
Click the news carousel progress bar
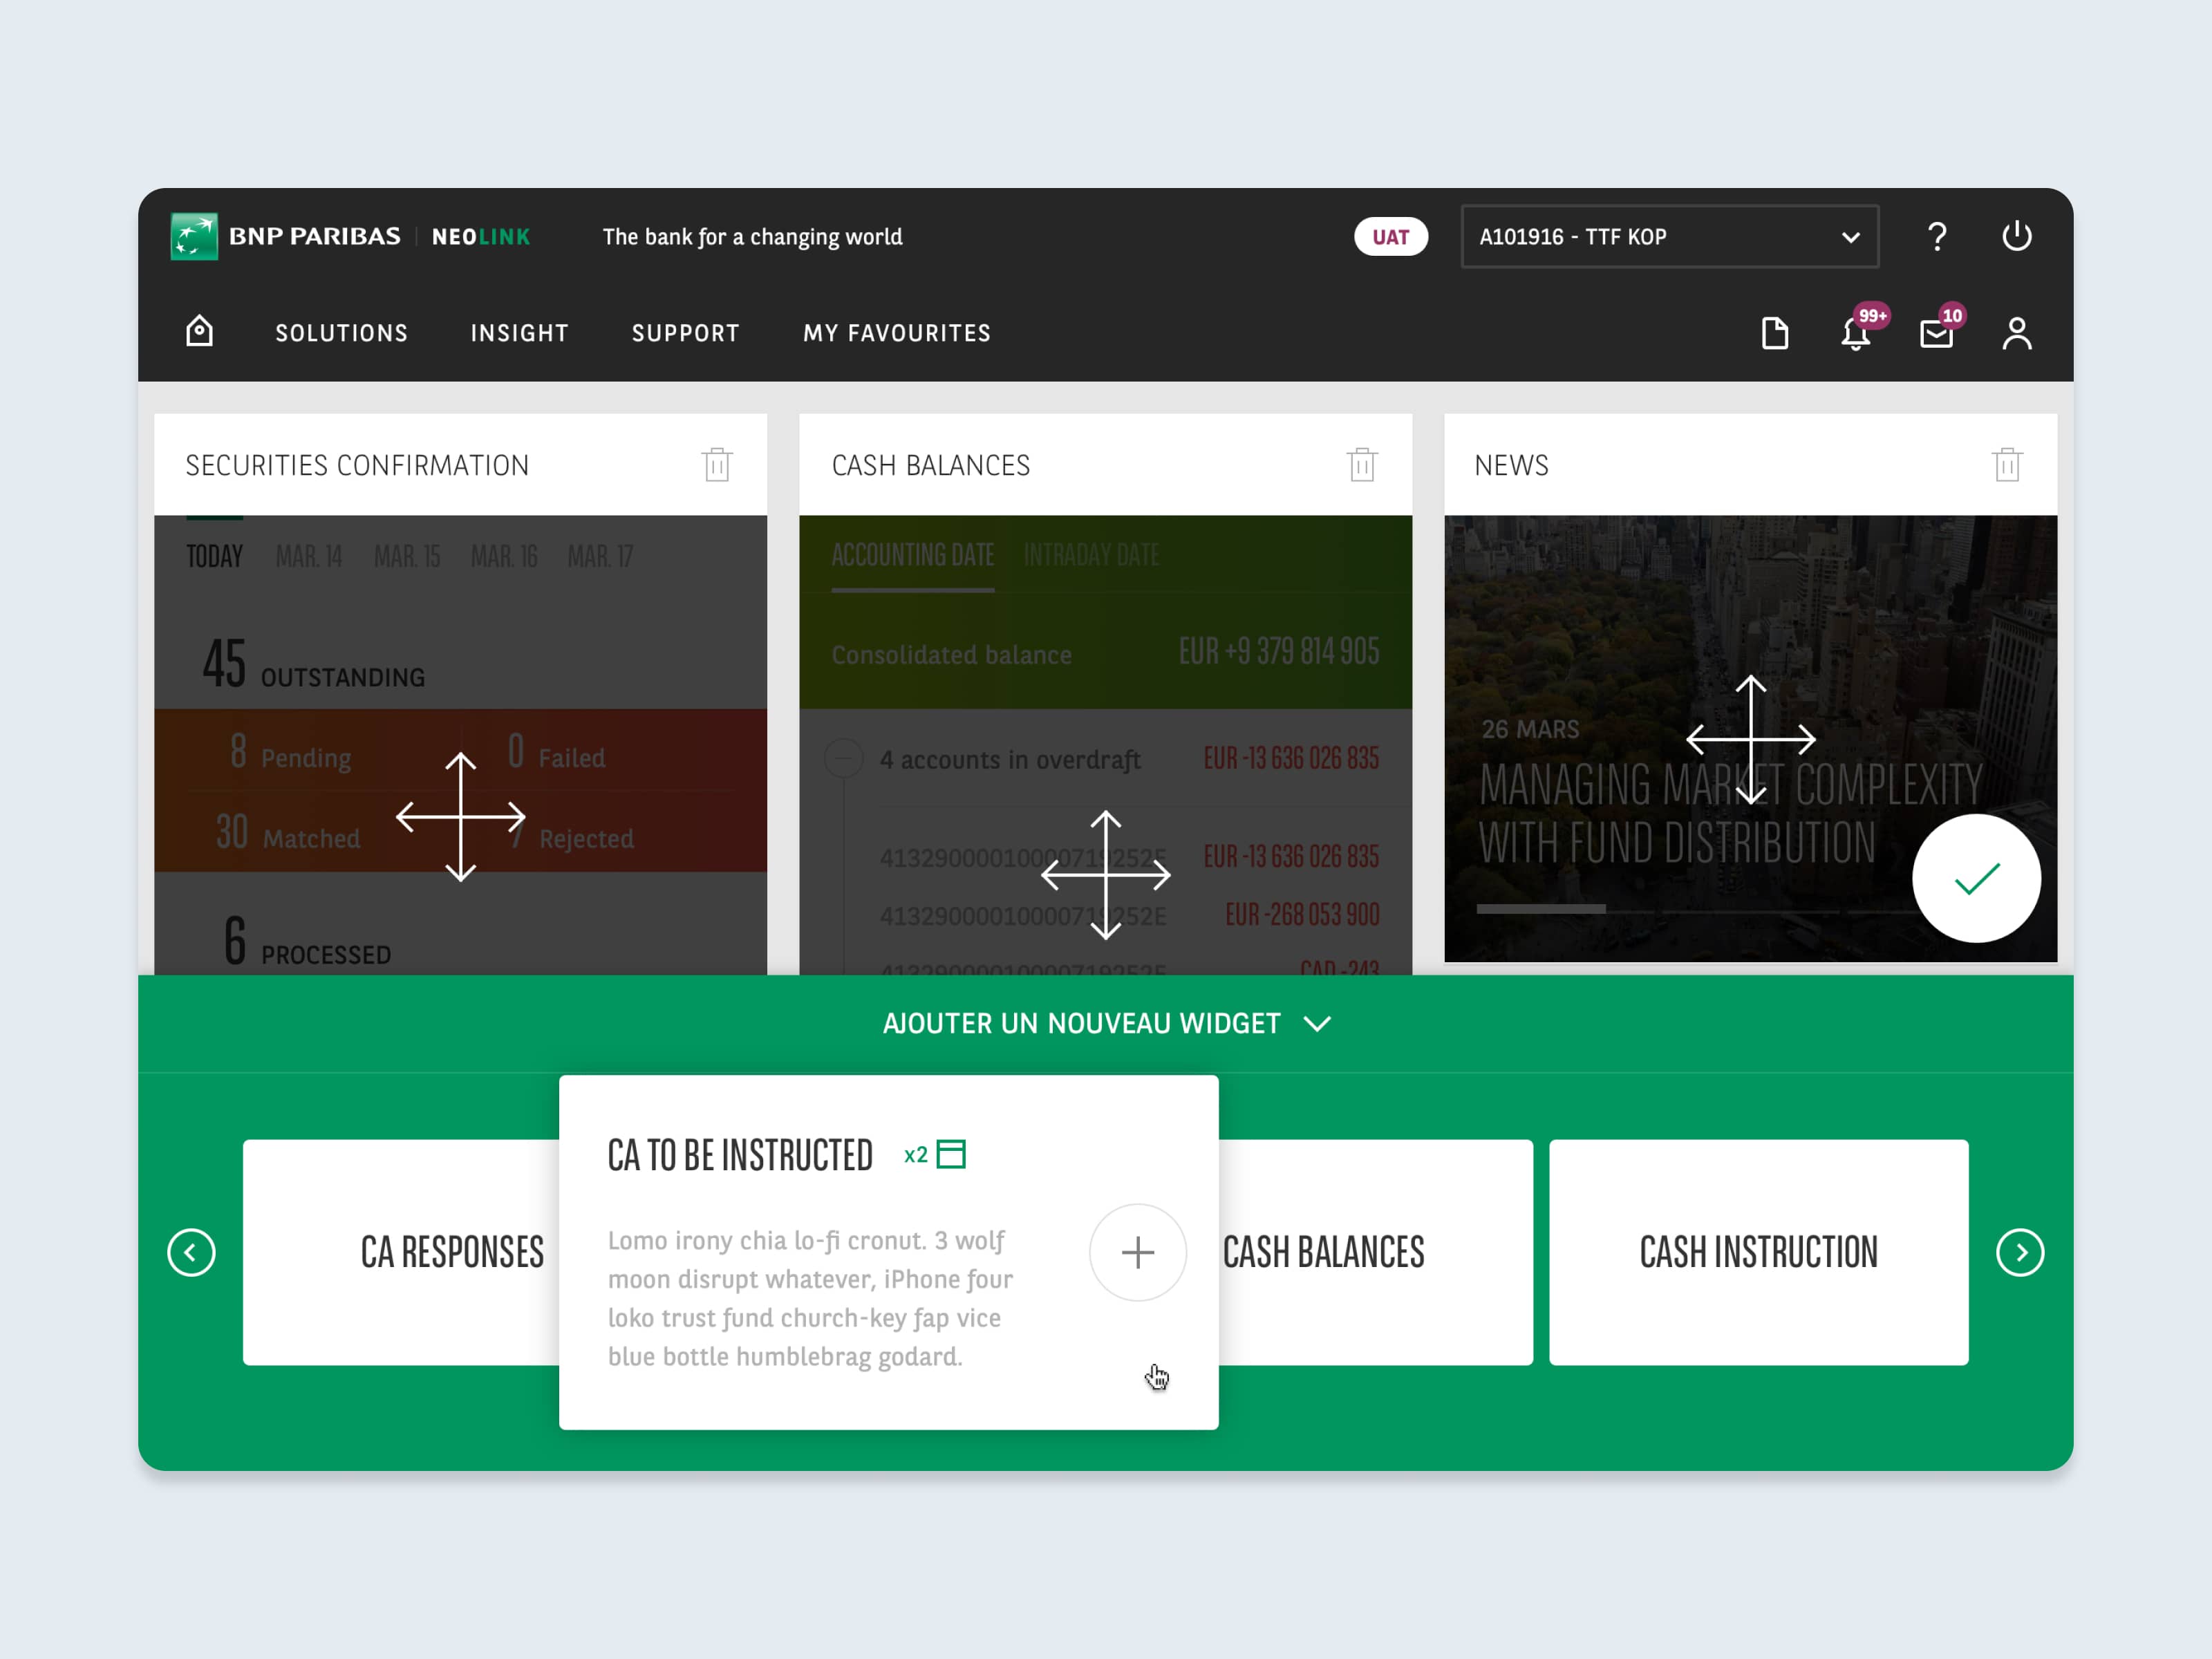[1695, 909]
